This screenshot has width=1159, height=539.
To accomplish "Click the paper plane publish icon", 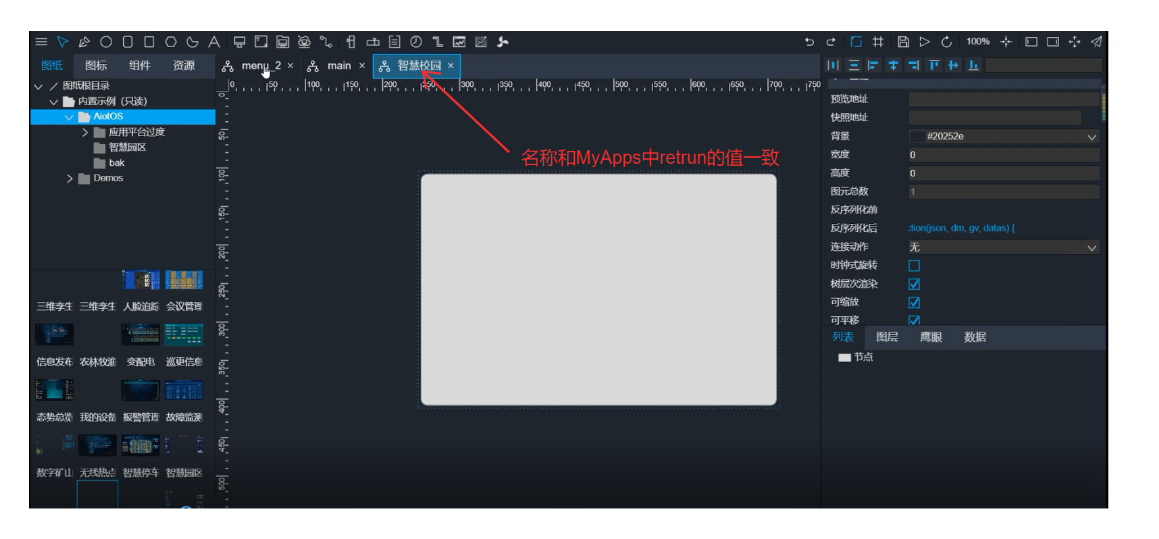I will pos(1097,42).
